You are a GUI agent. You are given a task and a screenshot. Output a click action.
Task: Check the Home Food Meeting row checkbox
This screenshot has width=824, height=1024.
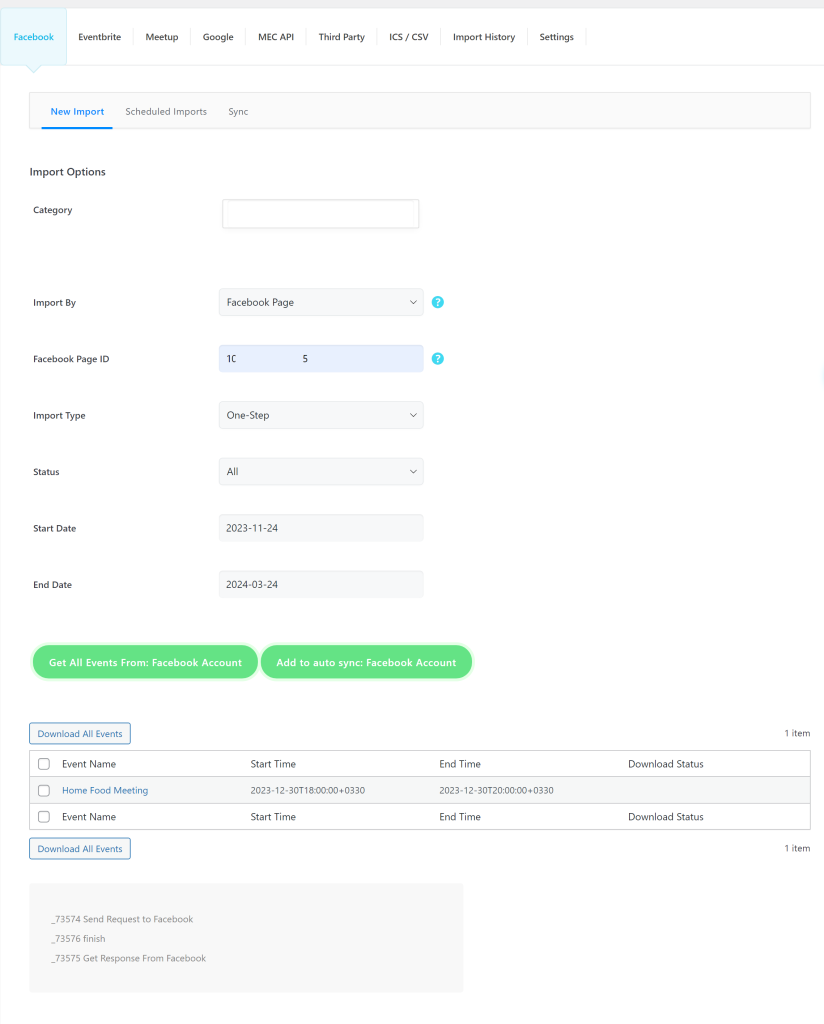click(x=43, y=790)
